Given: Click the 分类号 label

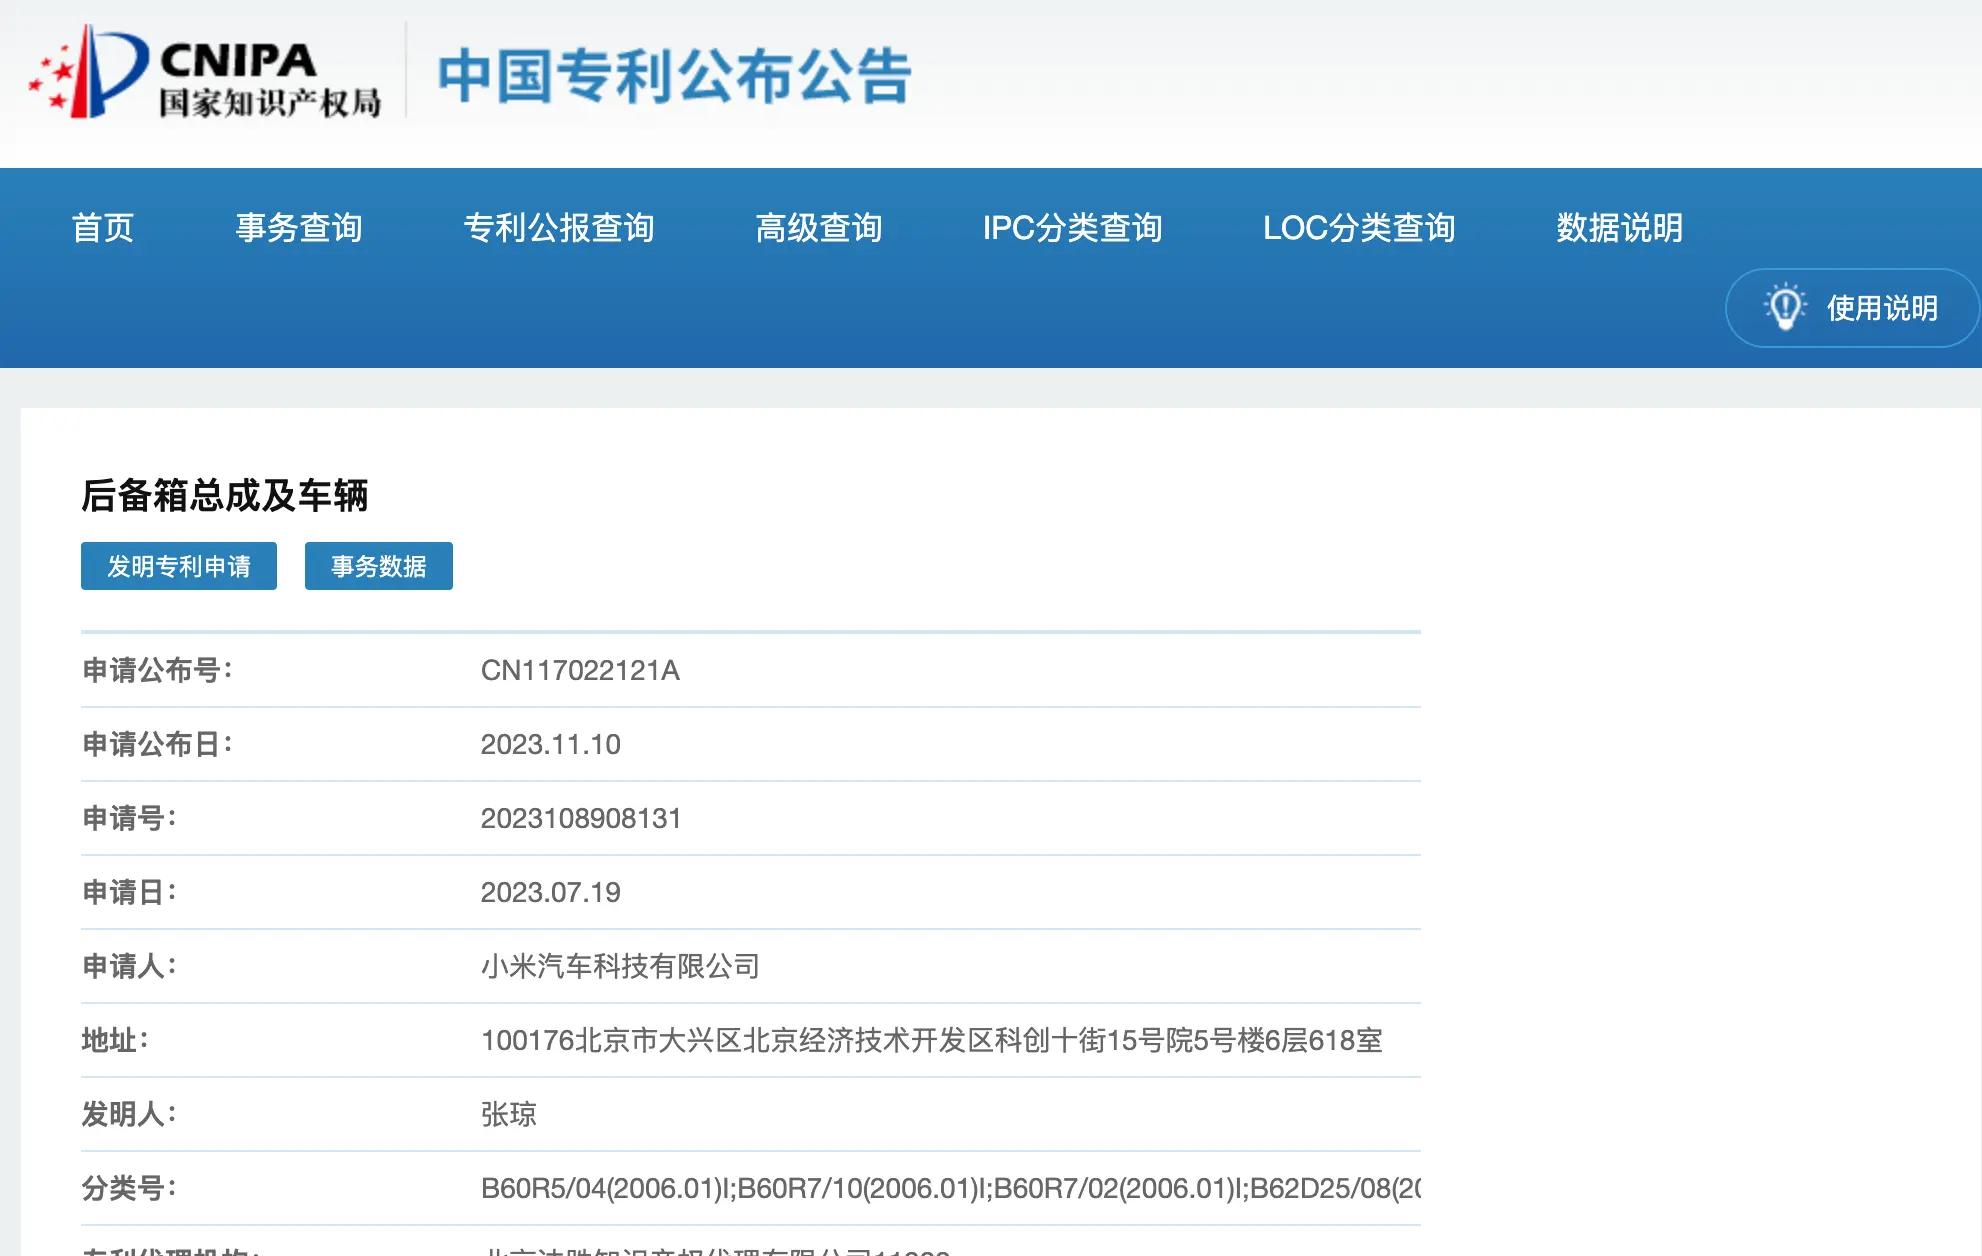Looking at the screenshot, I should click(129, 1188).
